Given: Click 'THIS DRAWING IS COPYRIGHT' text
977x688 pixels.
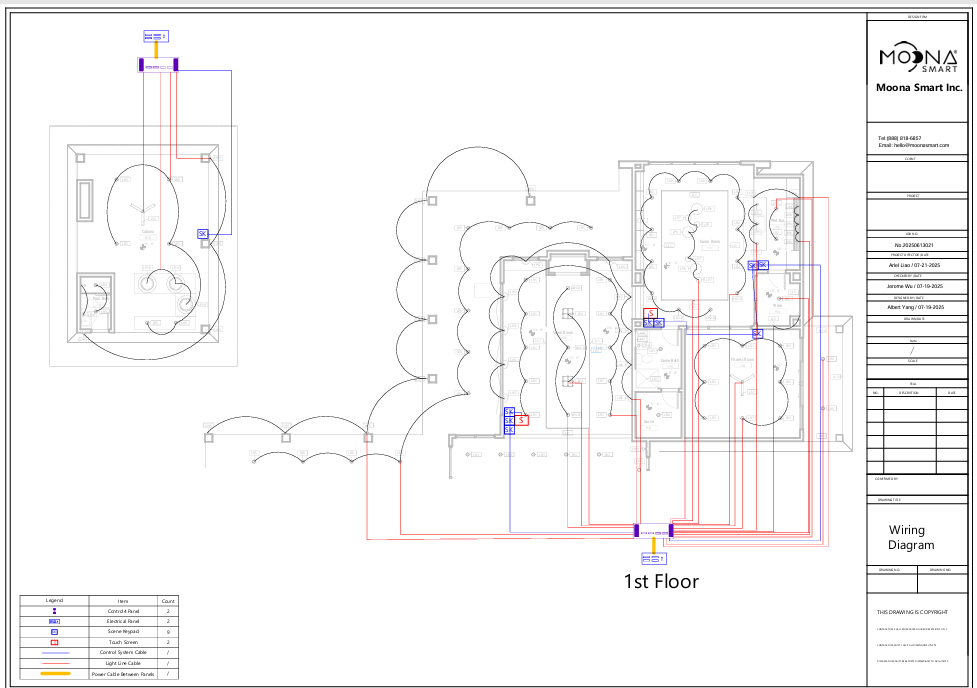Looking at the screenshot, I should click(x=912, y=612).
